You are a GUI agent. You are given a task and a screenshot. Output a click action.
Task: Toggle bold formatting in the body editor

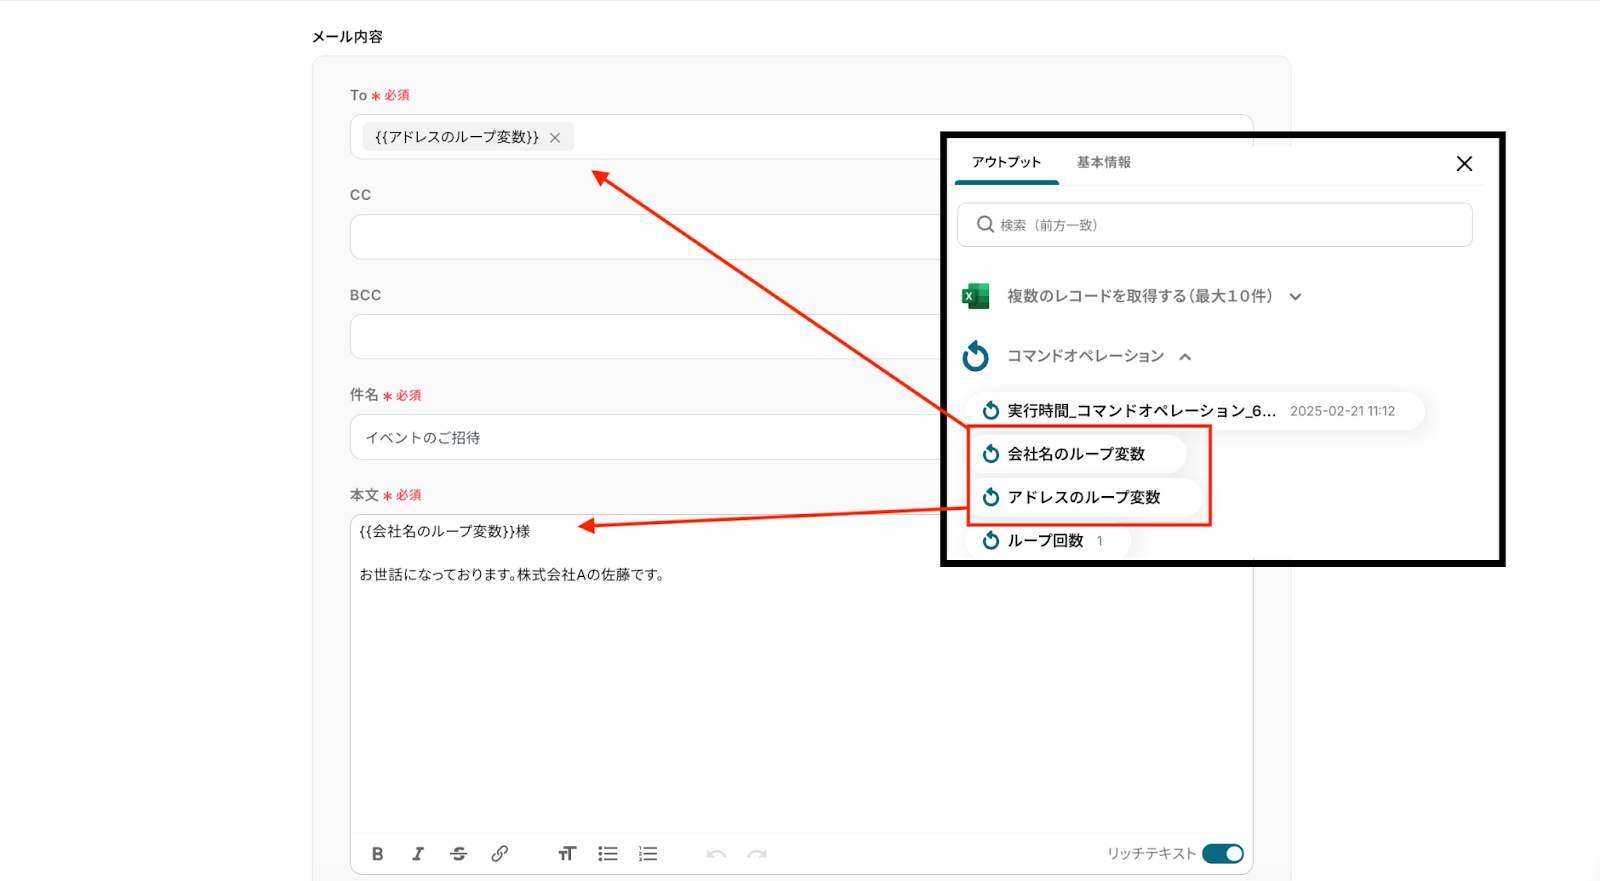(x=377, y=854)
